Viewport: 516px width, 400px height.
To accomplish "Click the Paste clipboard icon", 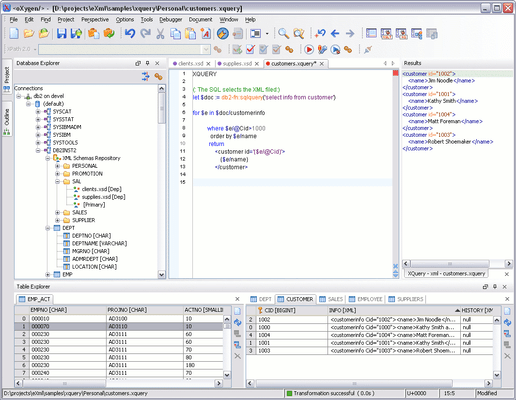I will (190, 34).
